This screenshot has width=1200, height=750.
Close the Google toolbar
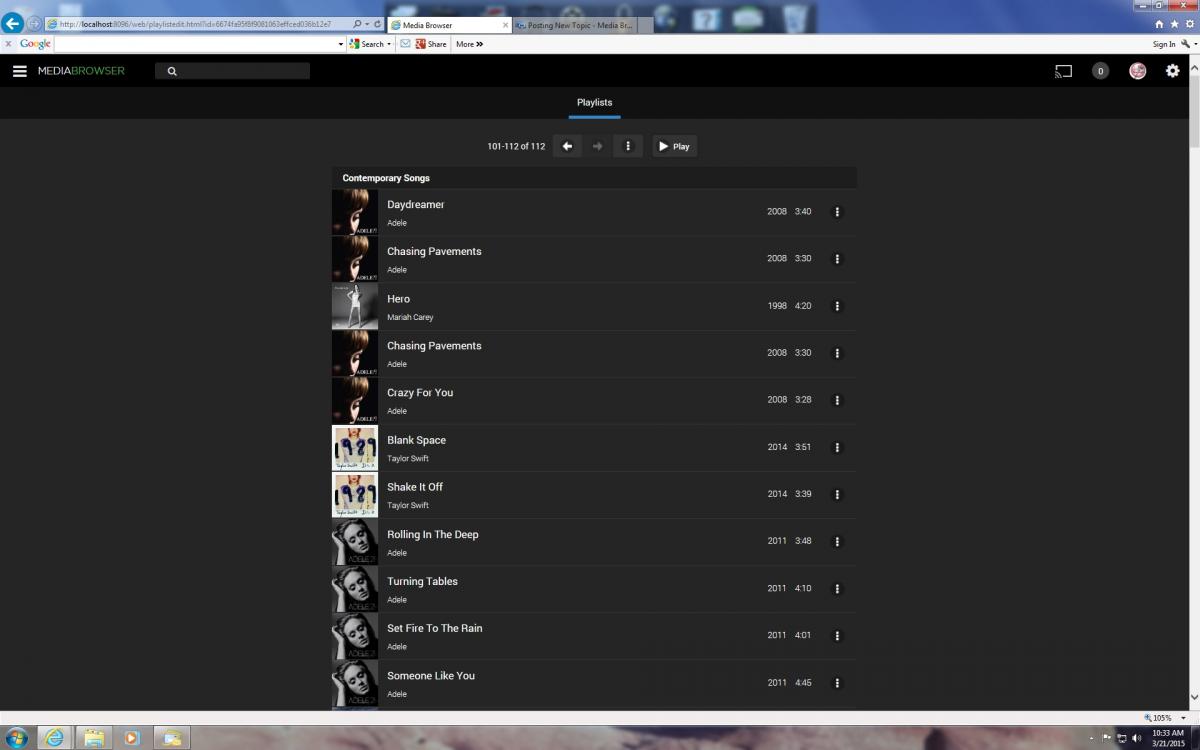coord(8,44)
